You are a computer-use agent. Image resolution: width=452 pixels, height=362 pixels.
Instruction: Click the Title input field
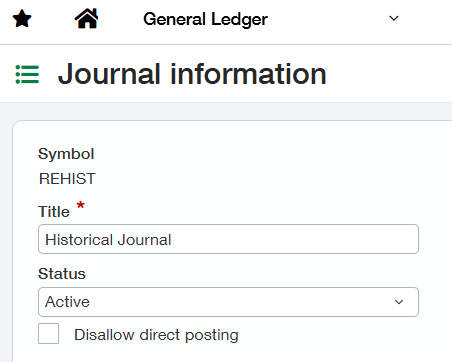[x=228, y=239]
